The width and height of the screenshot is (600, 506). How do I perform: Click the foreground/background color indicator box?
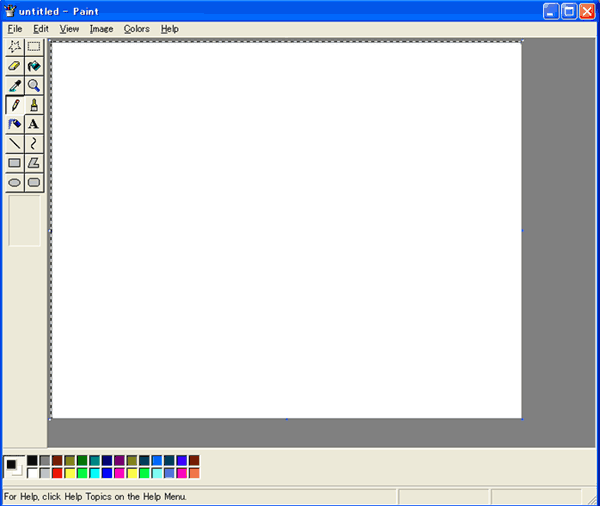(14, 467)
